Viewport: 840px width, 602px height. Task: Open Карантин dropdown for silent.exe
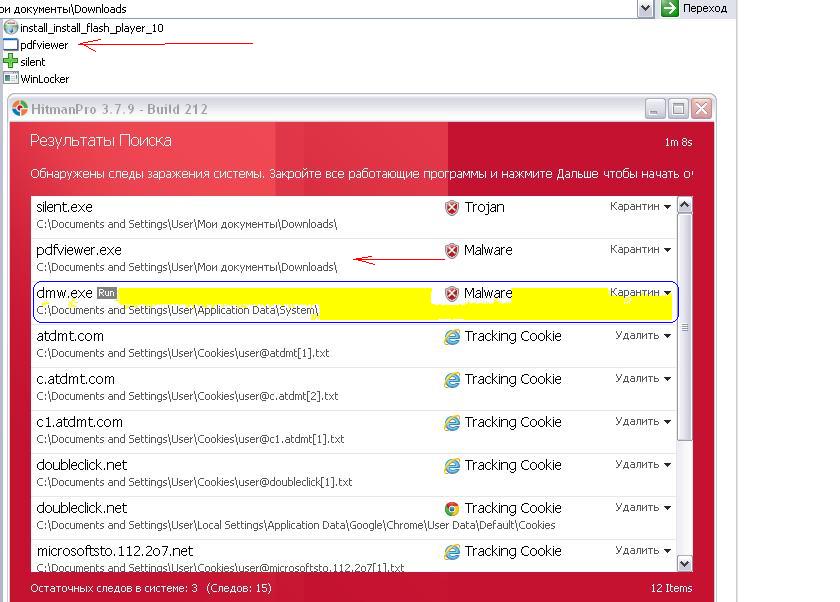click(x=640, y=206)
